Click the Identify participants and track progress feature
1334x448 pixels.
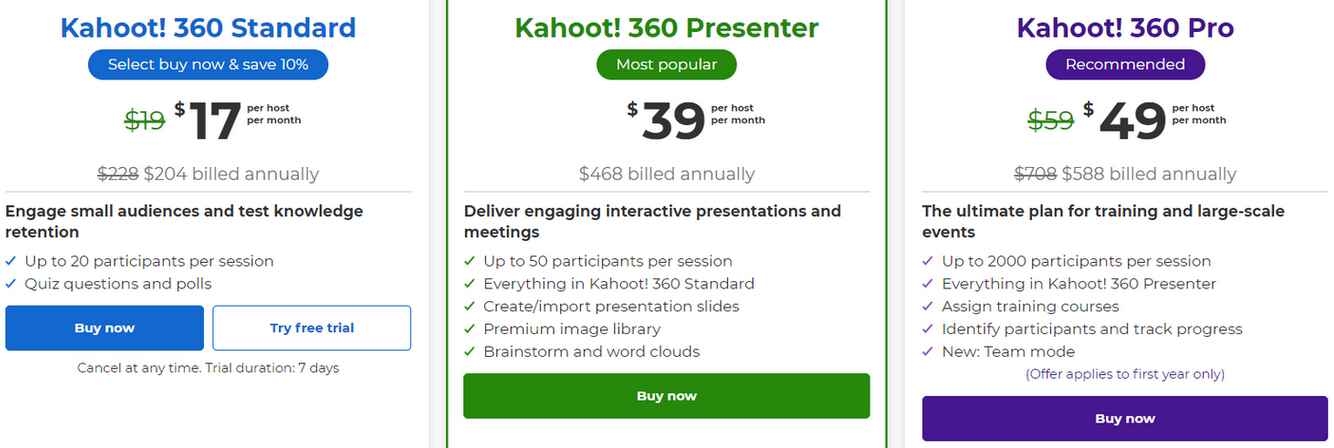pyautogui.click(x=1092, y=329)
